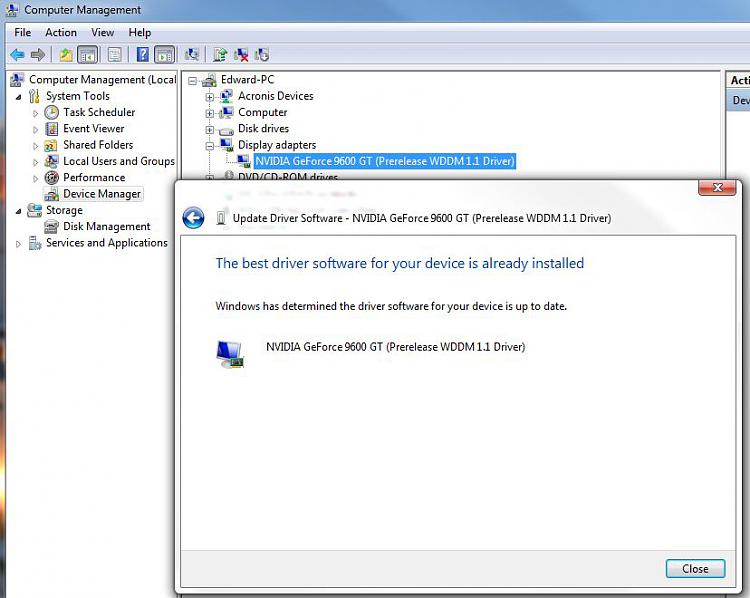Viewport: 750px width, 598px height.
Task: Select Event Viewer in the tree
Action: pyautogui.click(x=94, y=129)
